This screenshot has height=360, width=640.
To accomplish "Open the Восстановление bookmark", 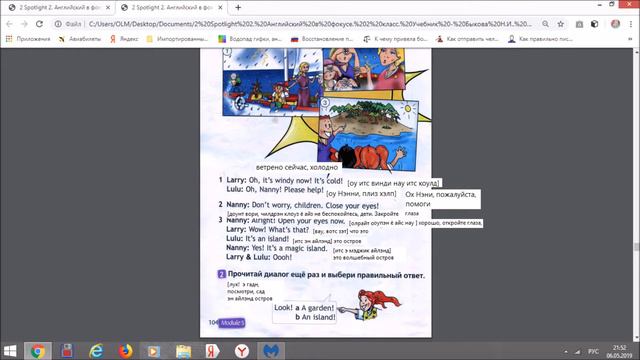I will tap(322, 39).
